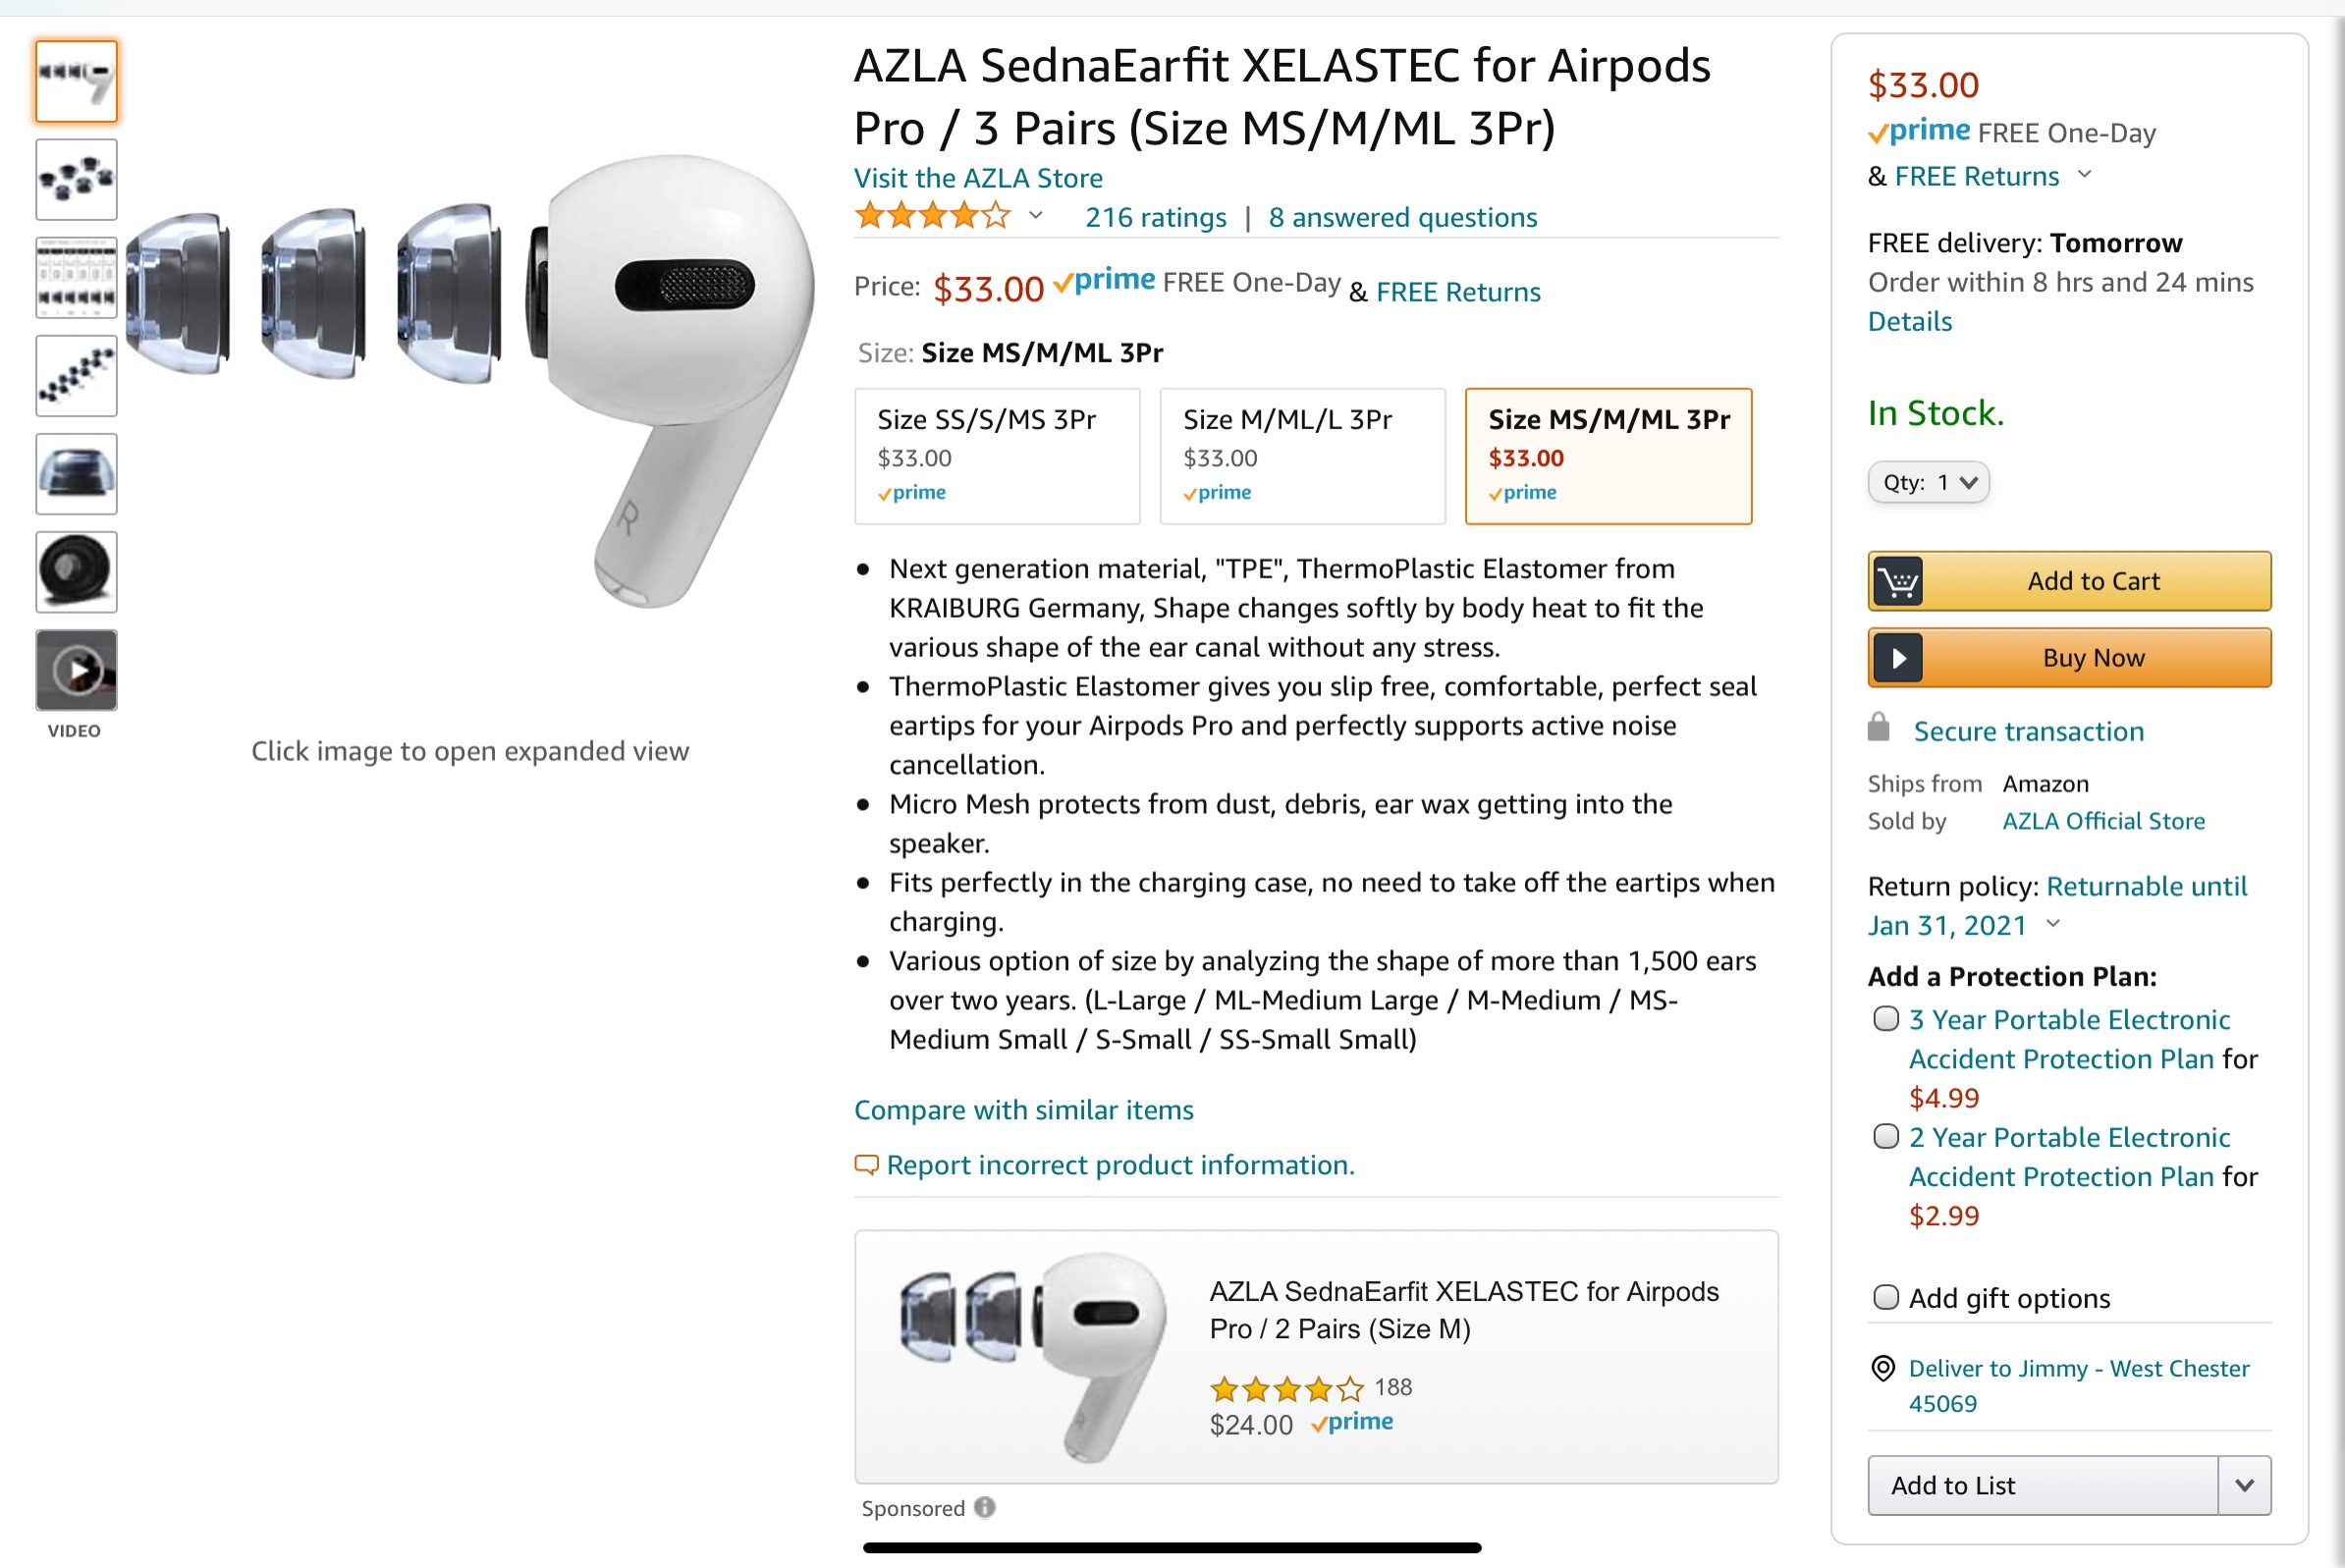Viewport: 2345px width, 1568px height.
Task: Enable Add gift options checkbox
Action: pyautogui.click(x=1886, y=1297)
